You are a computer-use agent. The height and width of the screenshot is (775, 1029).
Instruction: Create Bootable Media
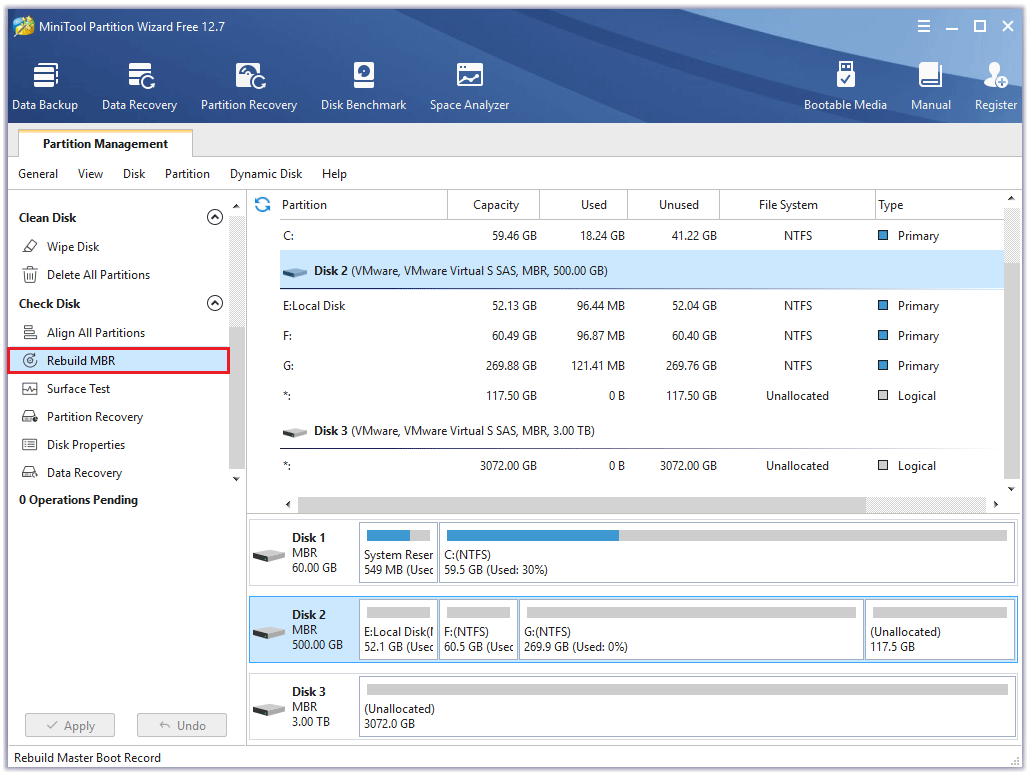click(x=845, y=87)
